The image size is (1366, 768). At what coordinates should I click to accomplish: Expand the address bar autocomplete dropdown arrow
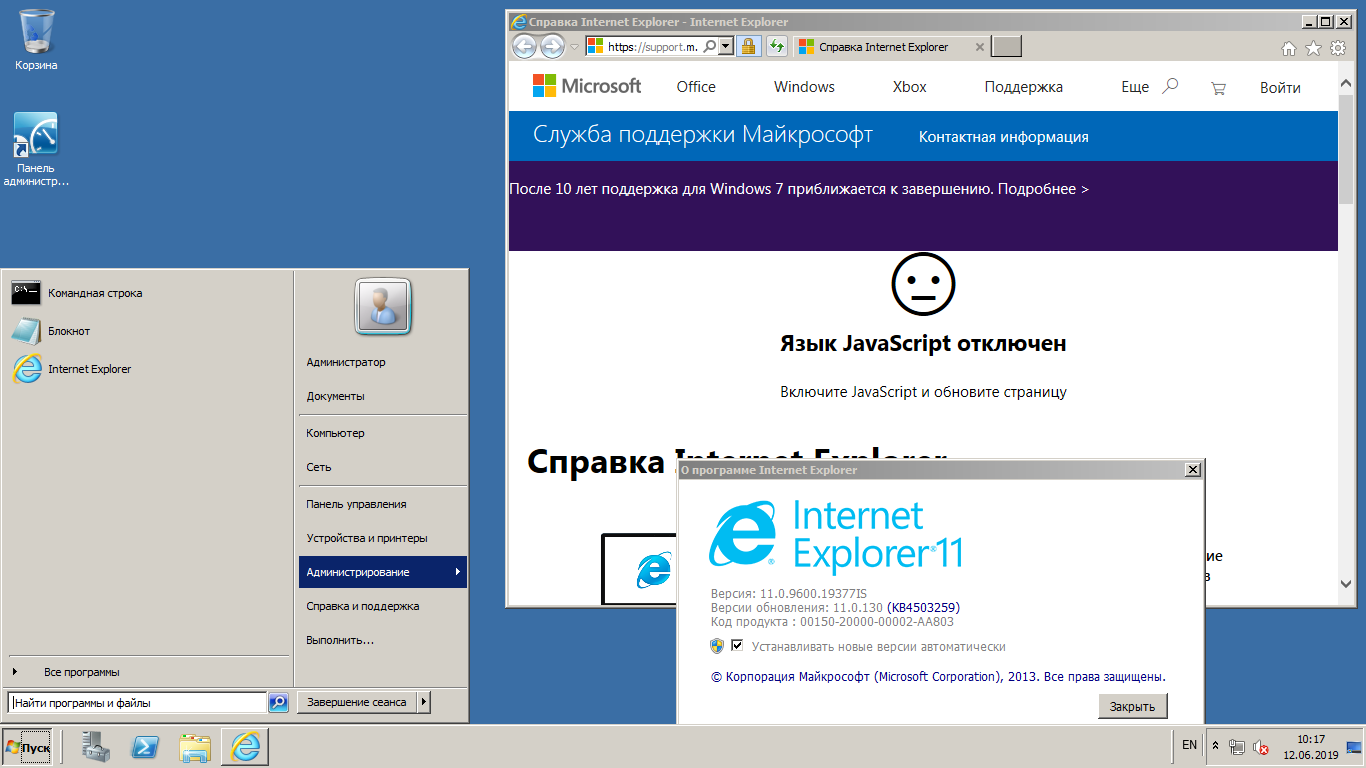coord(725,46)
